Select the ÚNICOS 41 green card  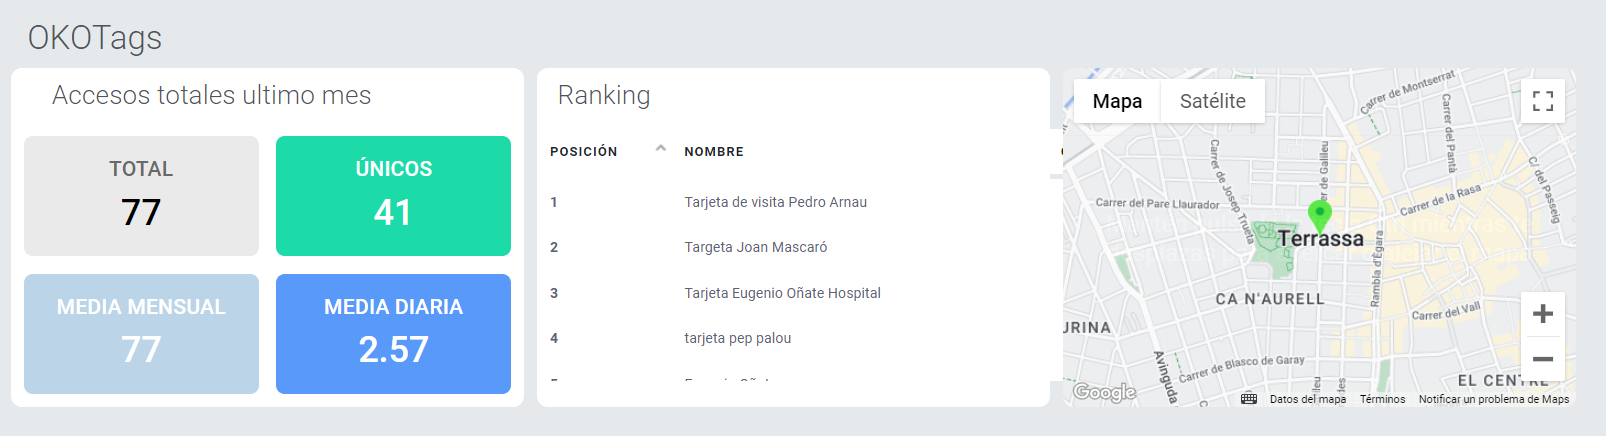[393, 196]
